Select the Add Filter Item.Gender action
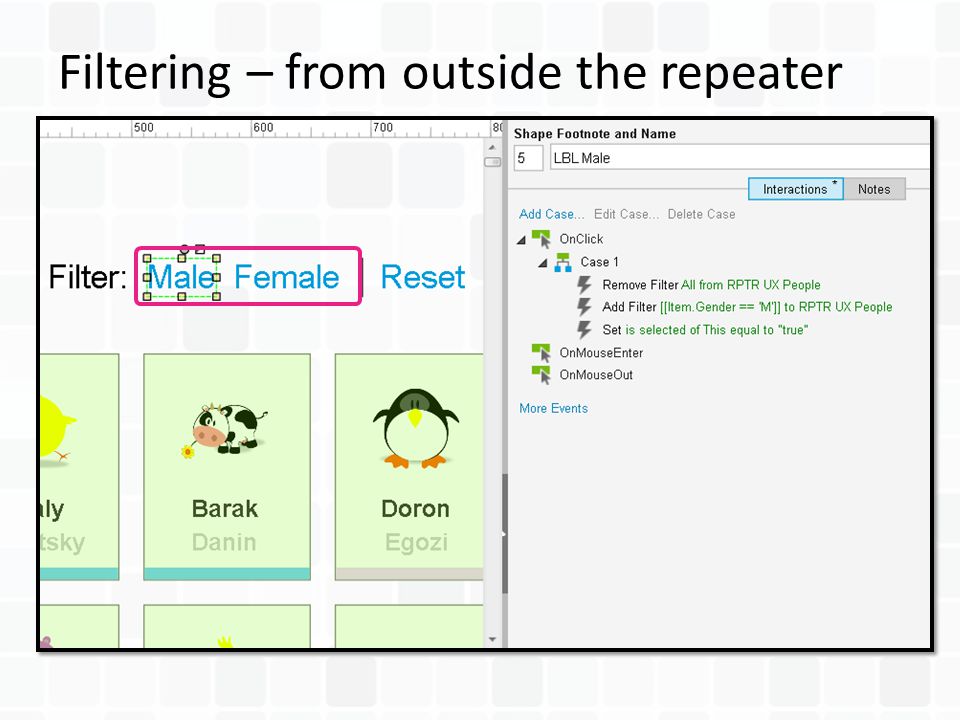960x720 pixels. pos(747,307)
